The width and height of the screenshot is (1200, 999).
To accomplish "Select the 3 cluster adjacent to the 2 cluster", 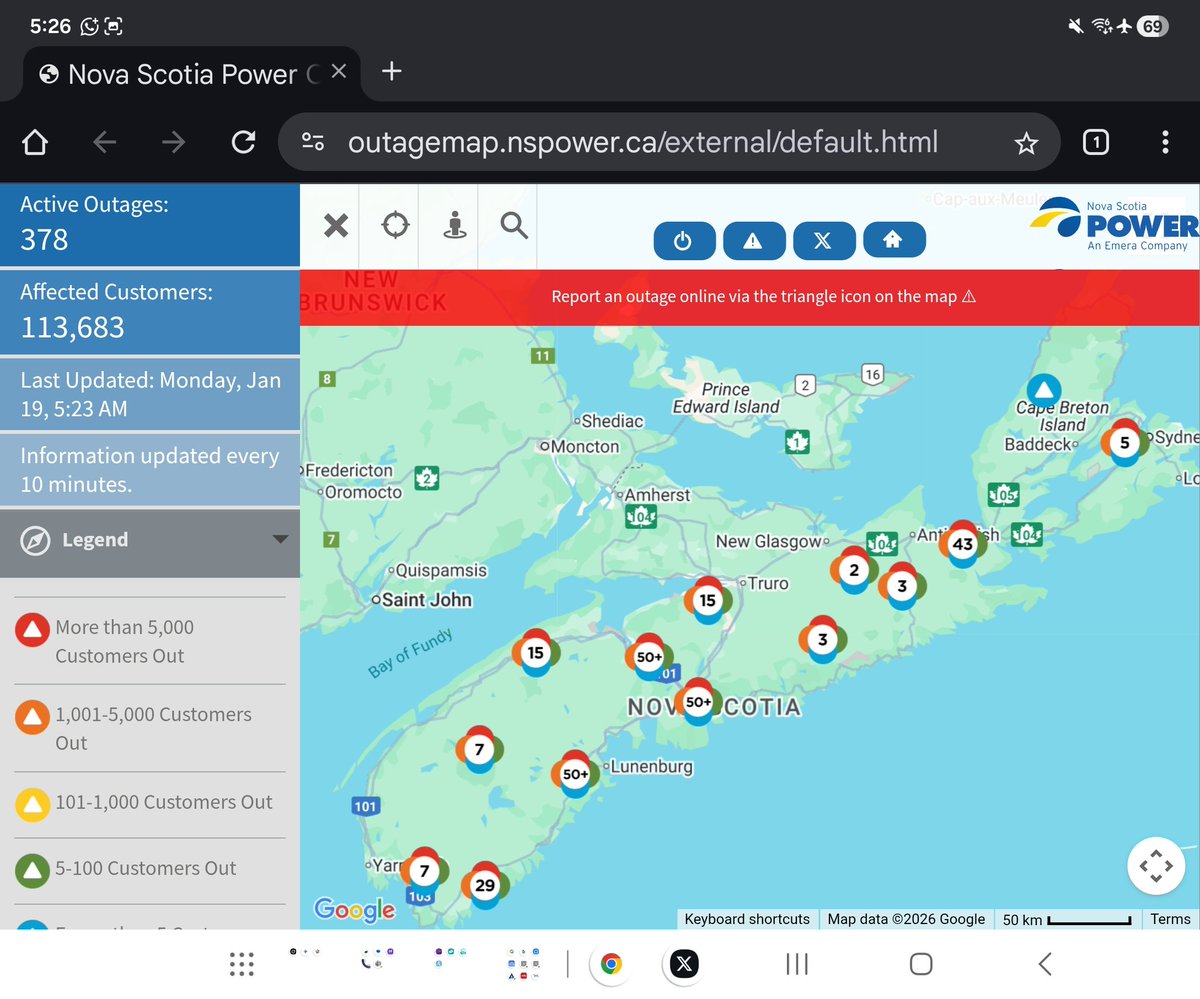I will coord(902,586).
